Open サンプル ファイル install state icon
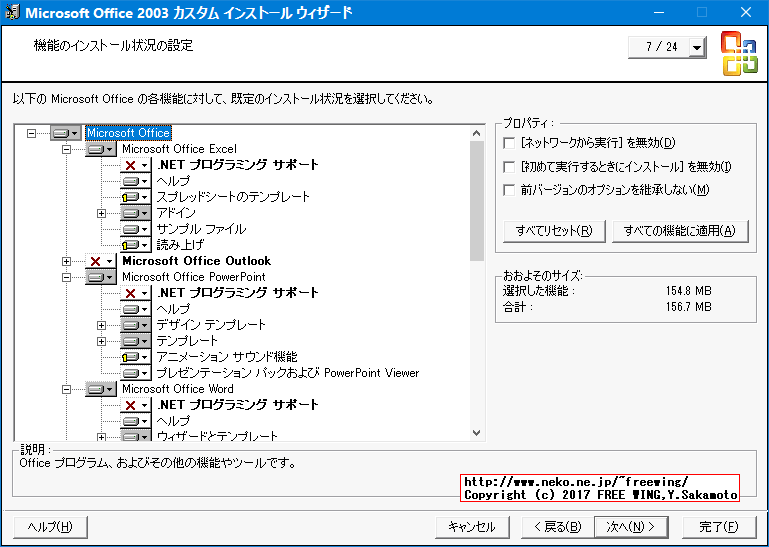769x547 pixels. tap(135, 229)
